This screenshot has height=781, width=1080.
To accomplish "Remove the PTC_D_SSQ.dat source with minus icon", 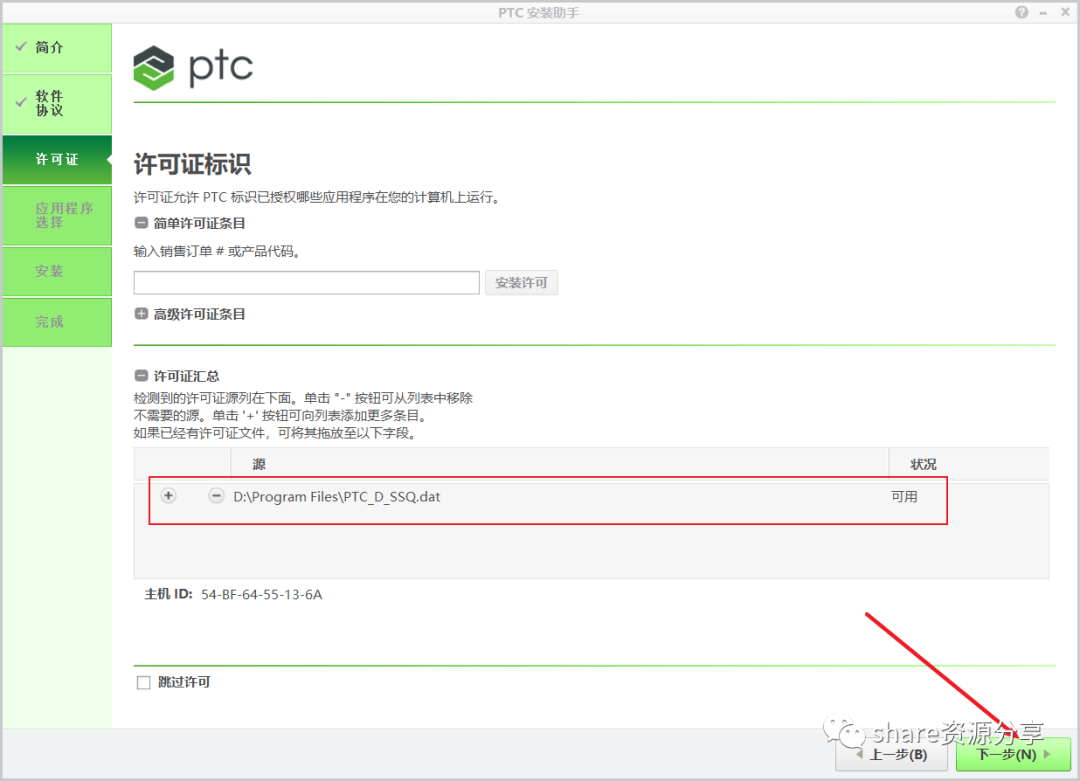I will [x=216, y=495].
